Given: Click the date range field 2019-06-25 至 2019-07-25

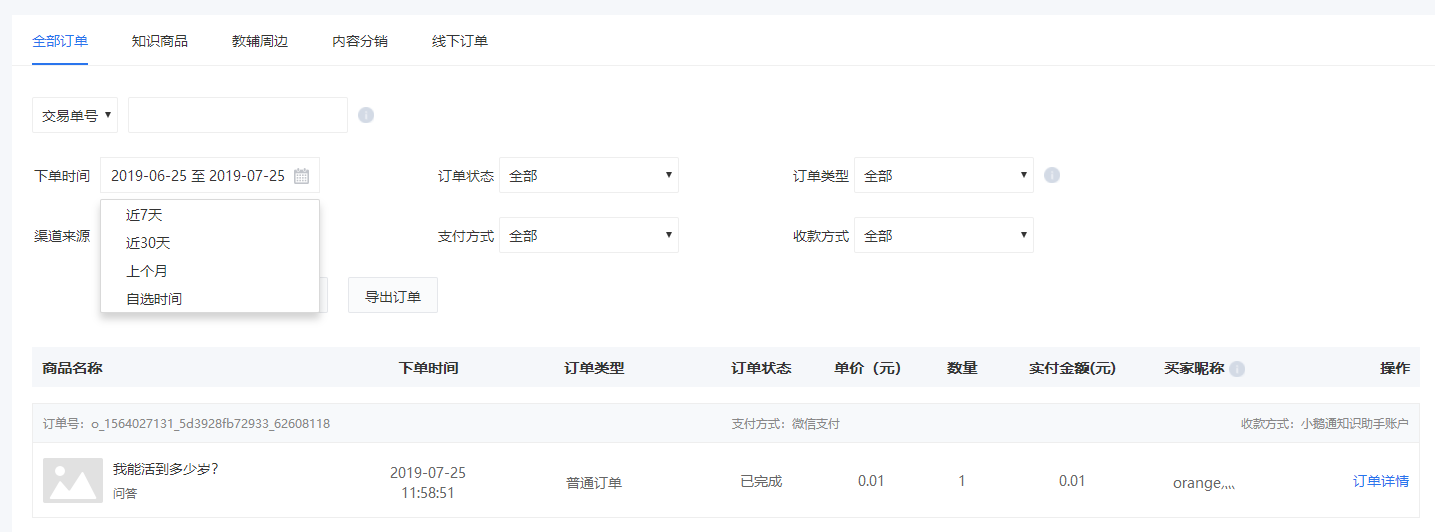Looking at the screenshot, I should (210, 175).
